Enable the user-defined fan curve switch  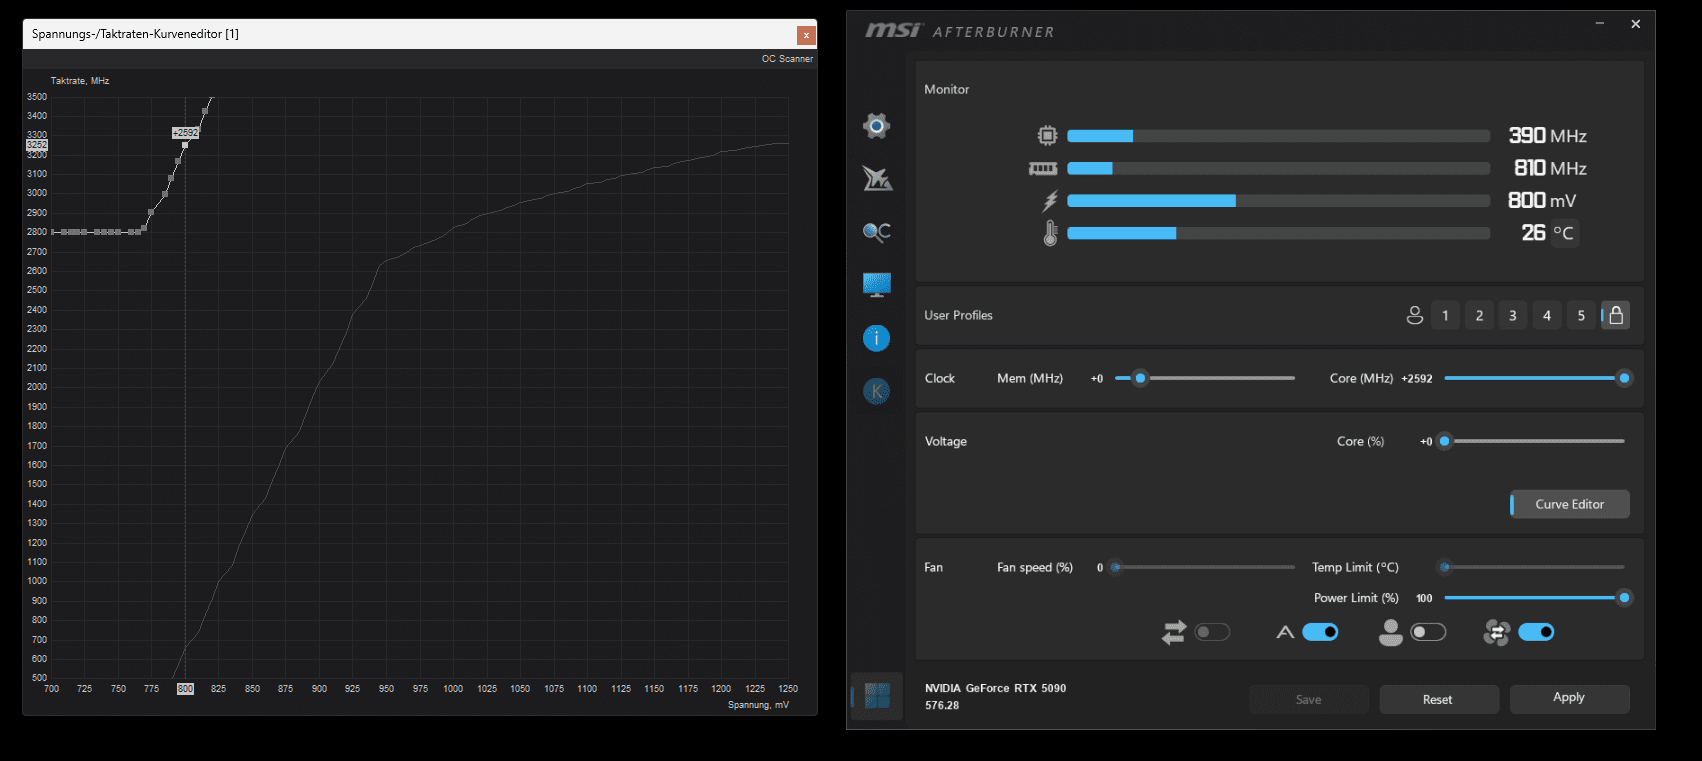coord(1428,632)
